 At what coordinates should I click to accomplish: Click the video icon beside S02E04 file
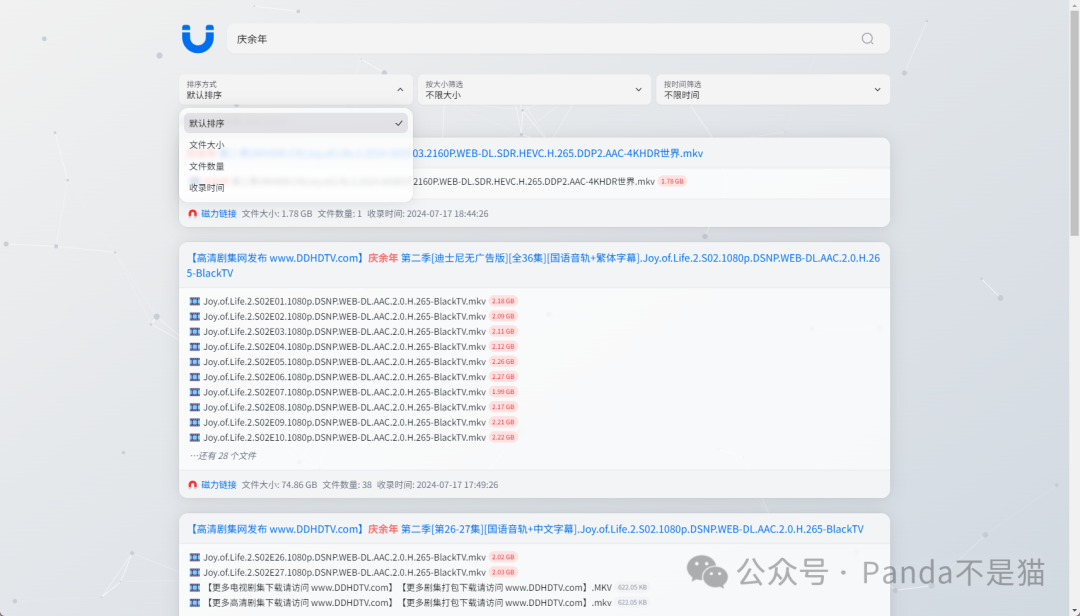click(195, 347)
